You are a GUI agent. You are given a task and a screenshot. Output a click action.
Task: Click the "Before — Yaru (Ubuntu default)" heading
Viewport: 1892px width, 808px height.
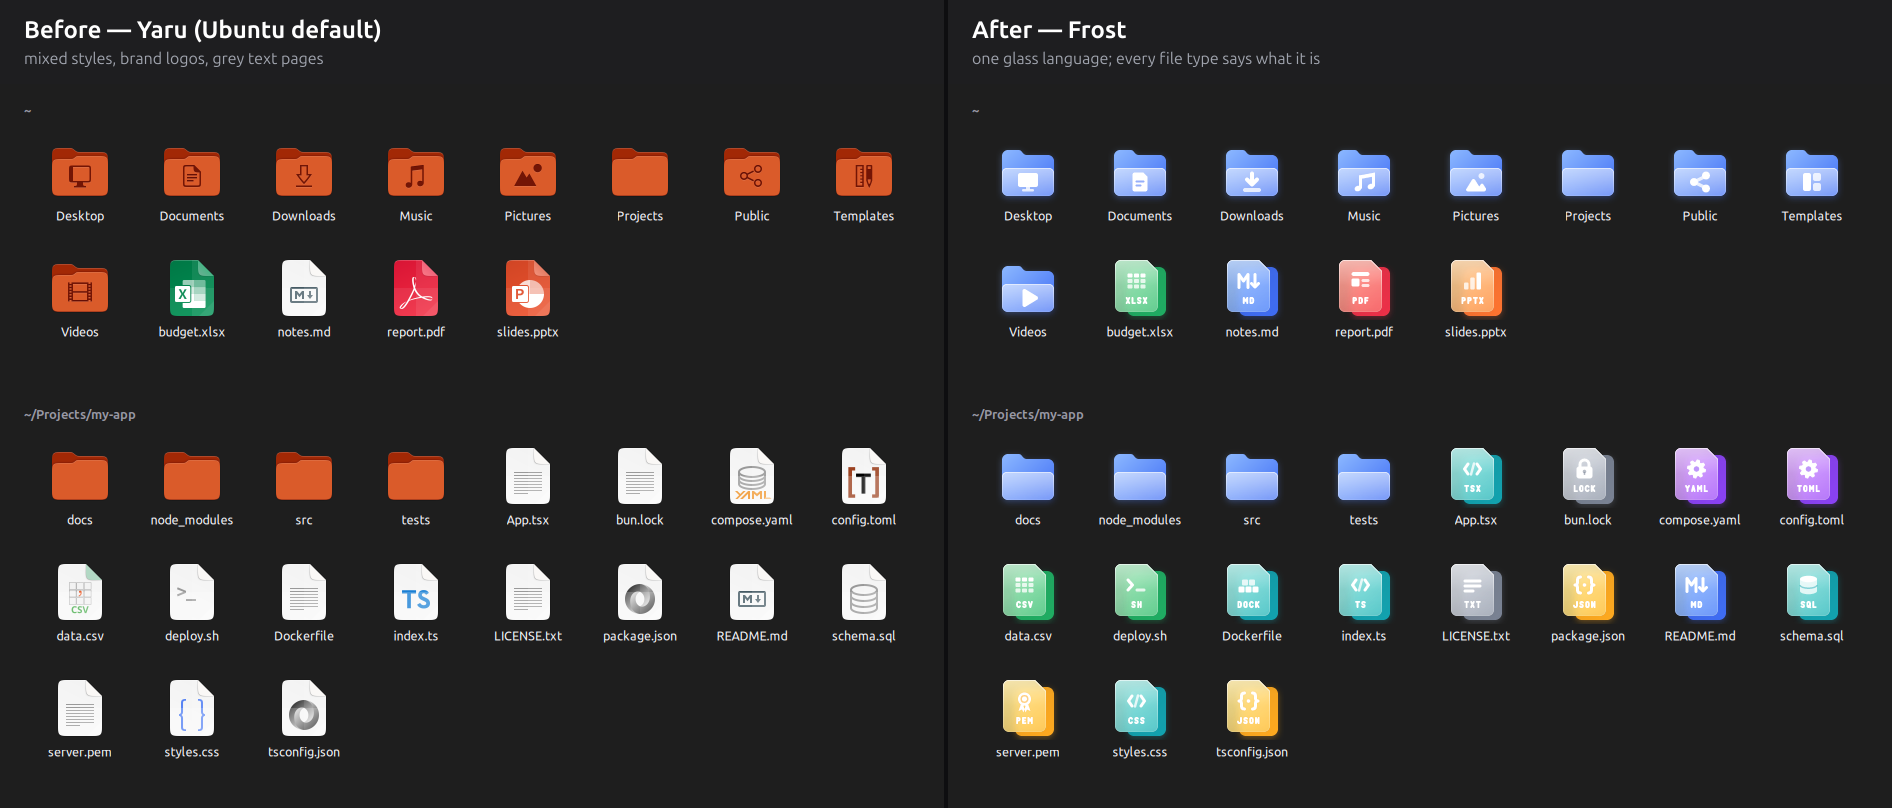click(203, 30)
